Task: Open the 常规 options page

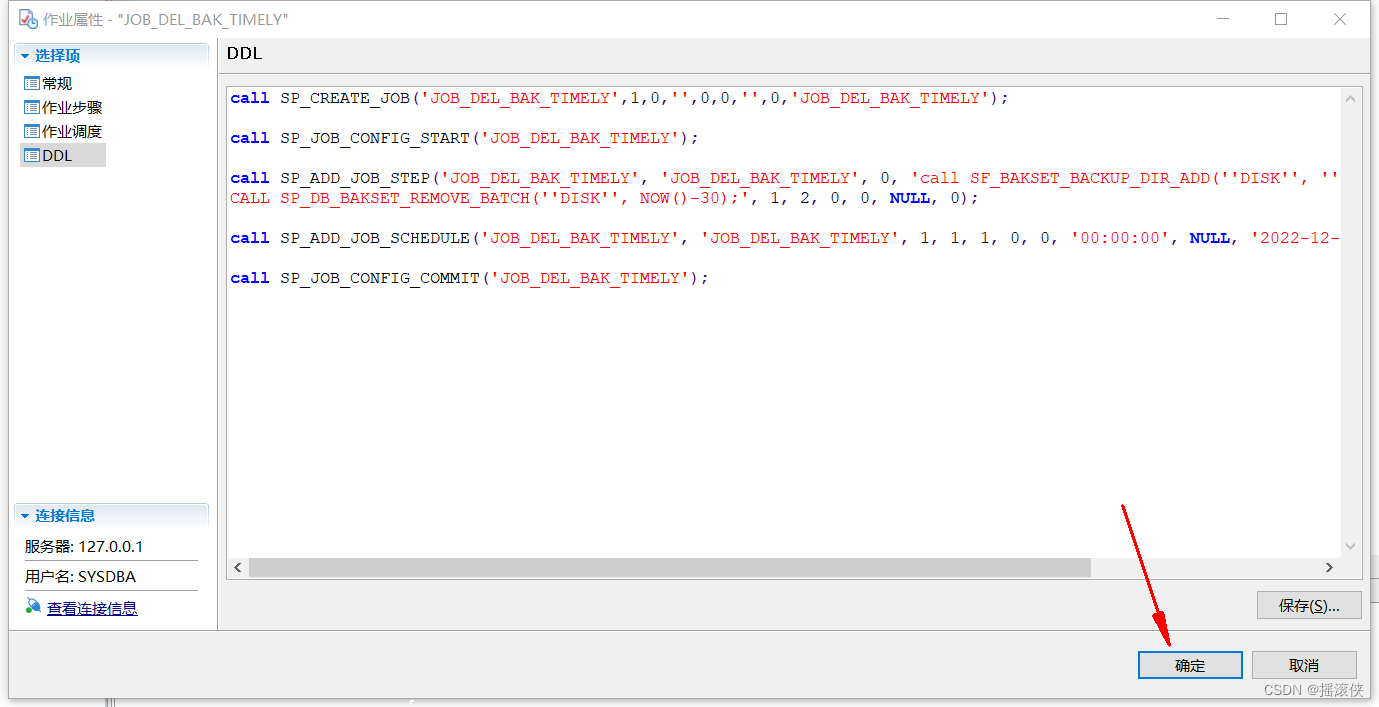Action: click(57, 83)
